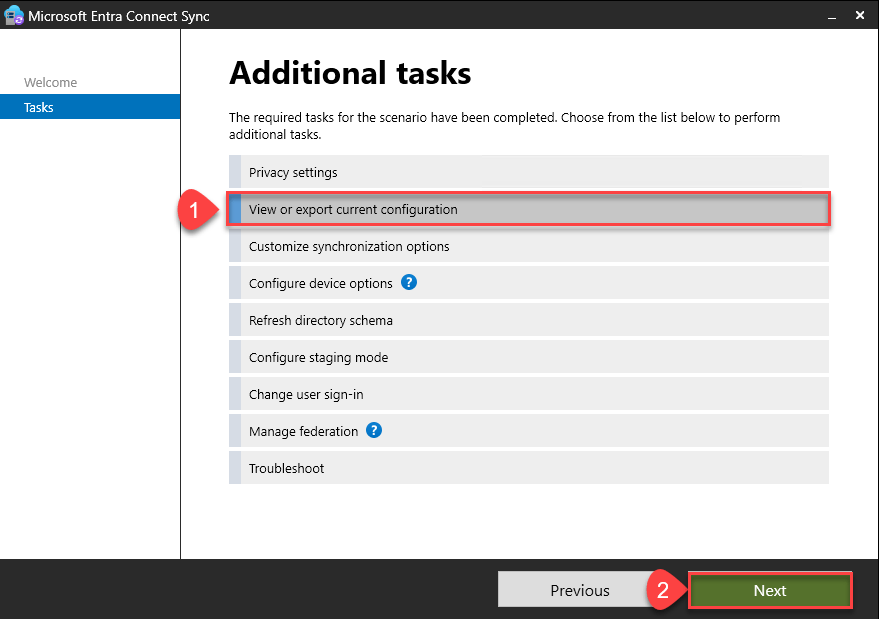Close the Entra Connect Sync wizard
Screen dimensions: 879x619
(859, 16)
